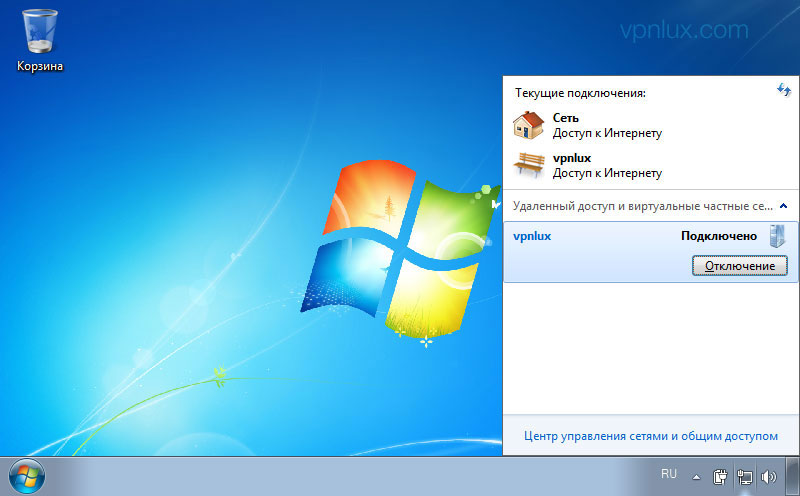Screen dimensions: 800x496
Task: Click the house icon next to Сеть
Action: pyautogui.click(x=529, y=126)
